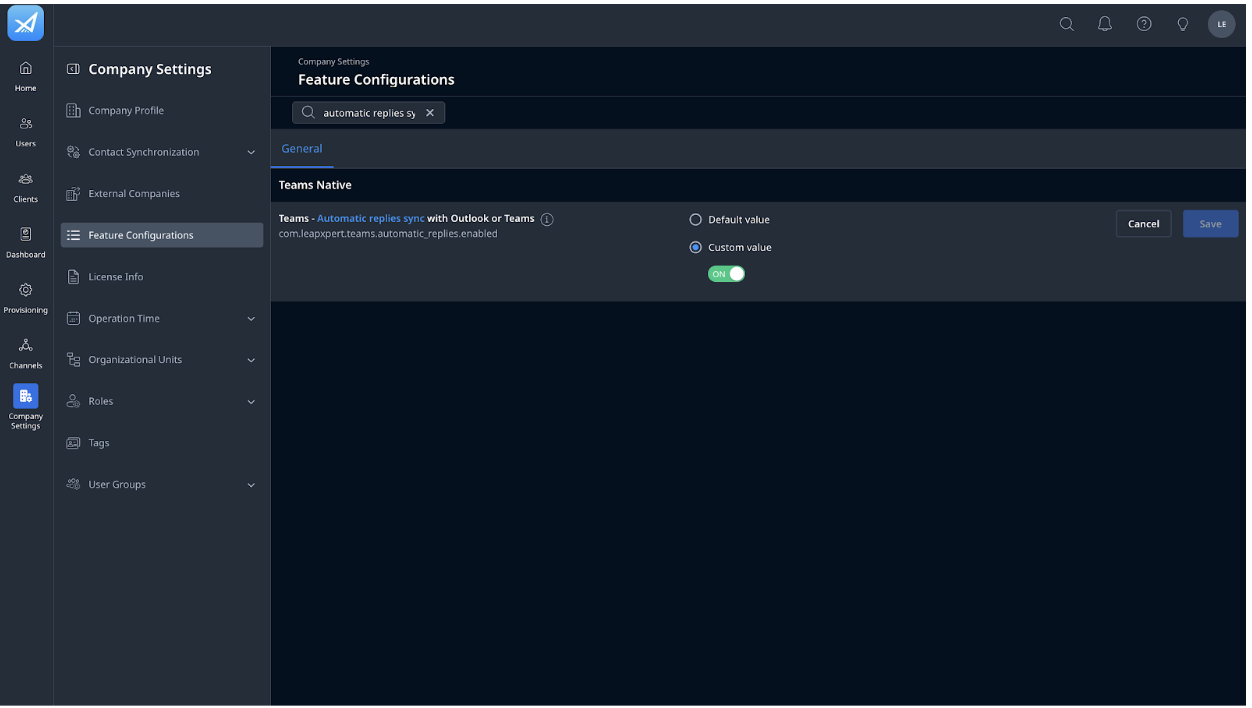
Task: Open Company Profile menu item
Action: coord(162,111)
